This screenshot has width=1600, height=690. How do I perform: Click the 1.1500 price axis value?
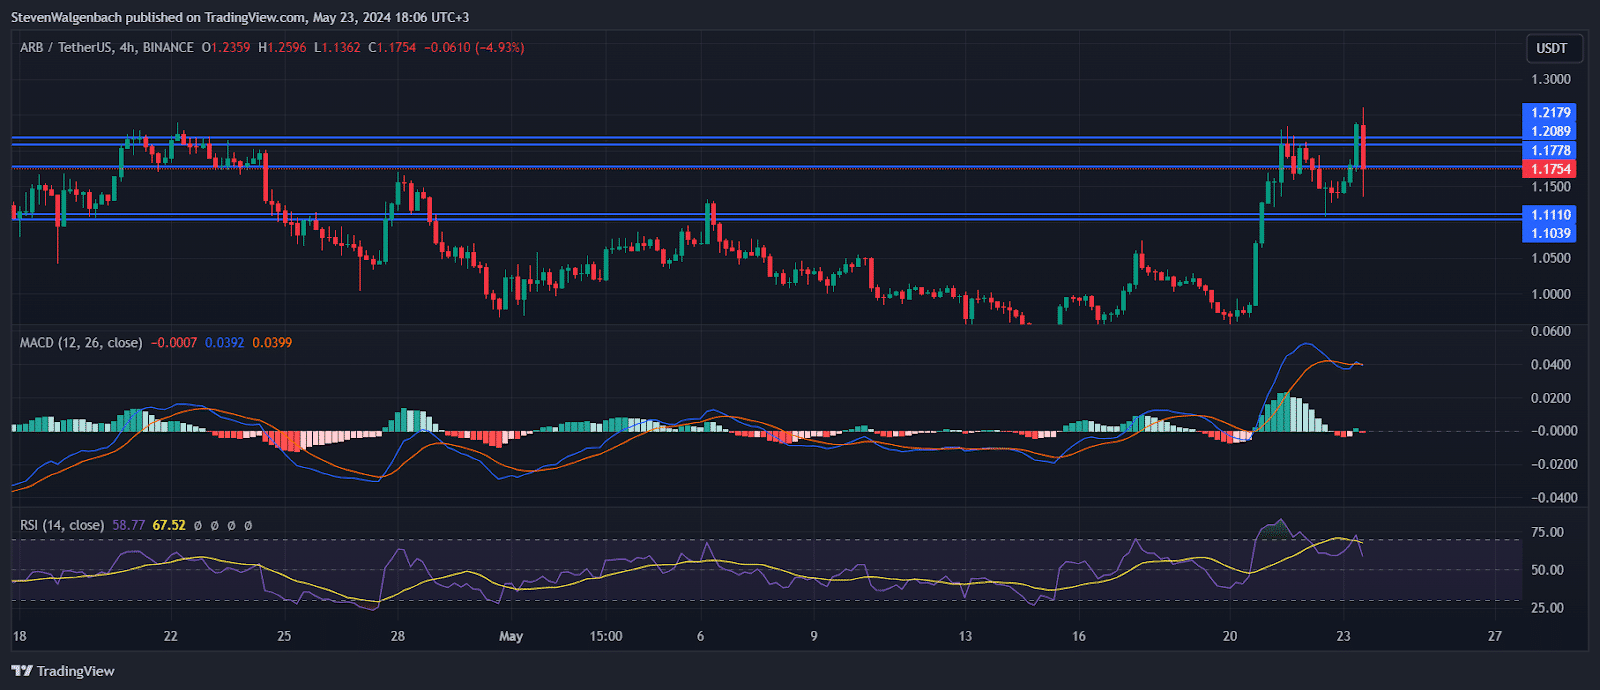click(1551, 187)
